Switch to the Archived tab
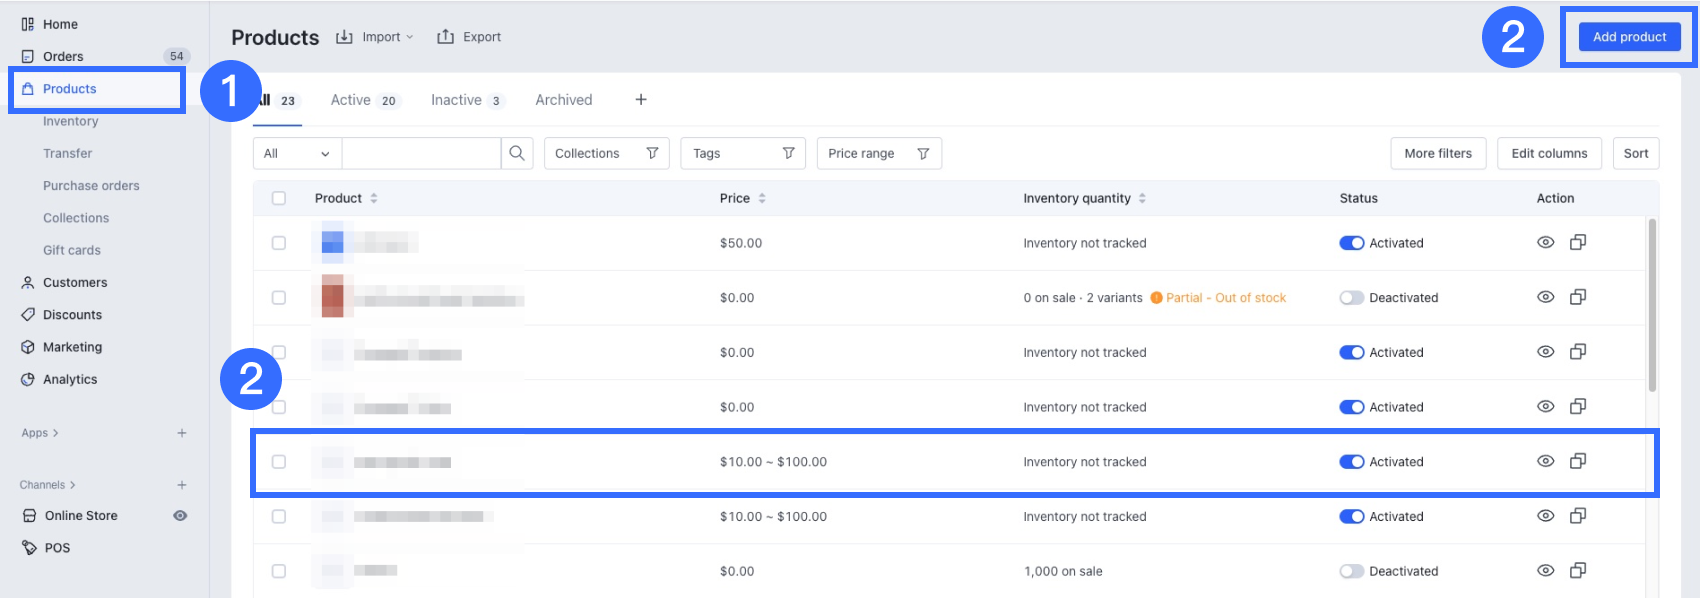 (564, 100)
